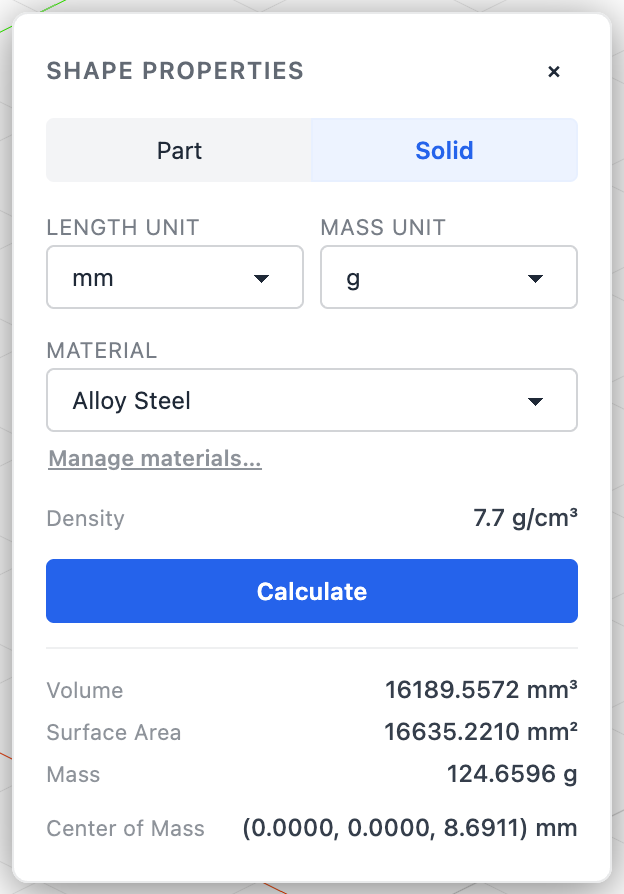Select the volume value 16189.5572 mm³
The width and height of the screenshot is (624, 894).
pyautogui.click(x=481, y=690)
